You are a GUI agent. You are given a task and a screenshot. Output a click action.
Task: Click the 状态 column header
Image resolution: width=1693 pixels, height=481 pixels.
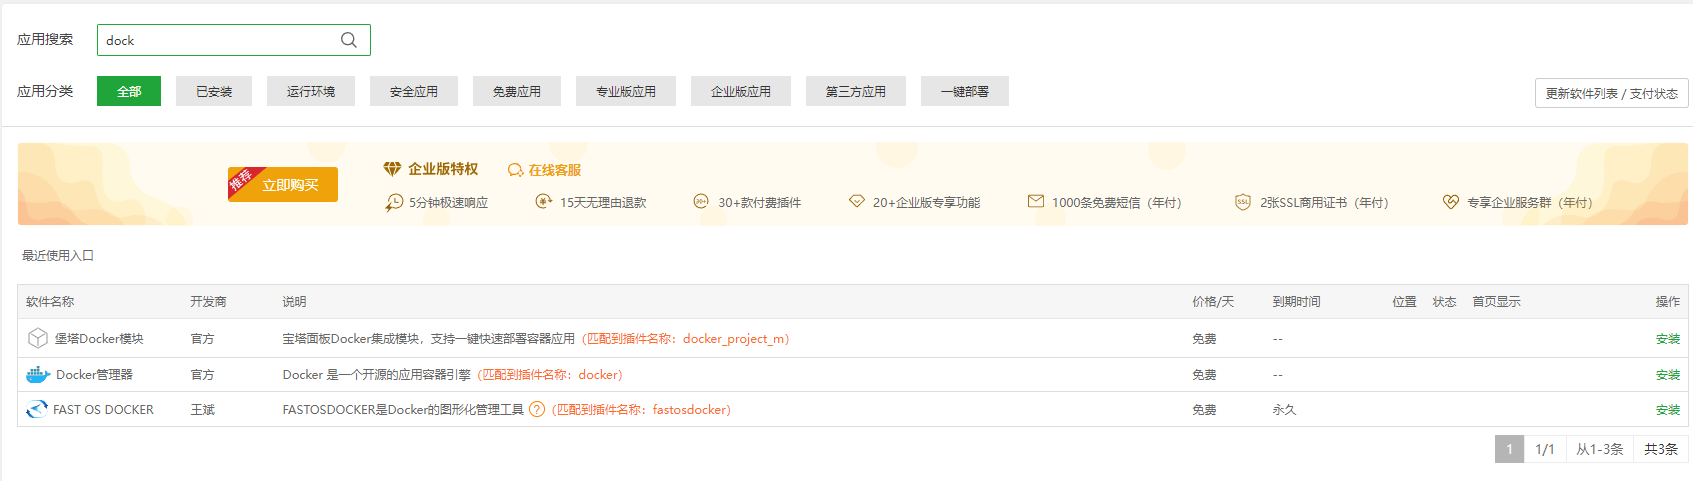click(1444, 301)
